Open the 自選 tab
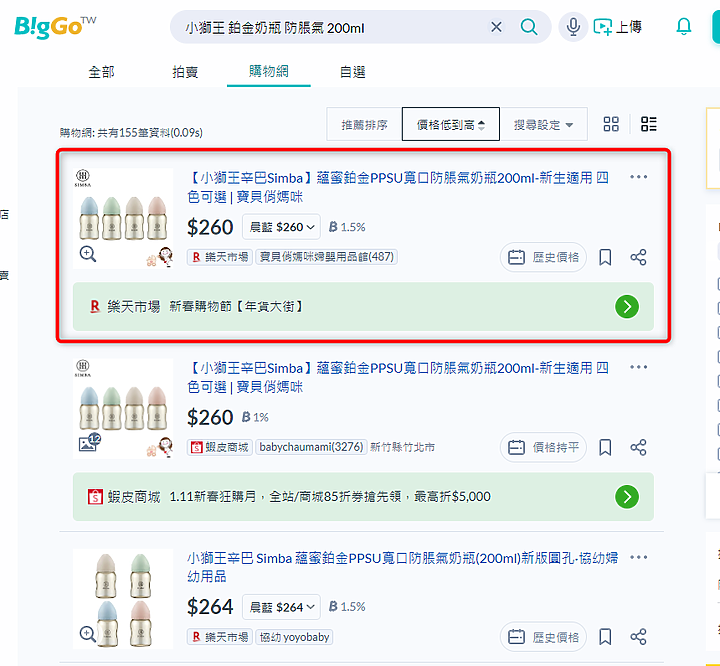 [x=352, y=72]
